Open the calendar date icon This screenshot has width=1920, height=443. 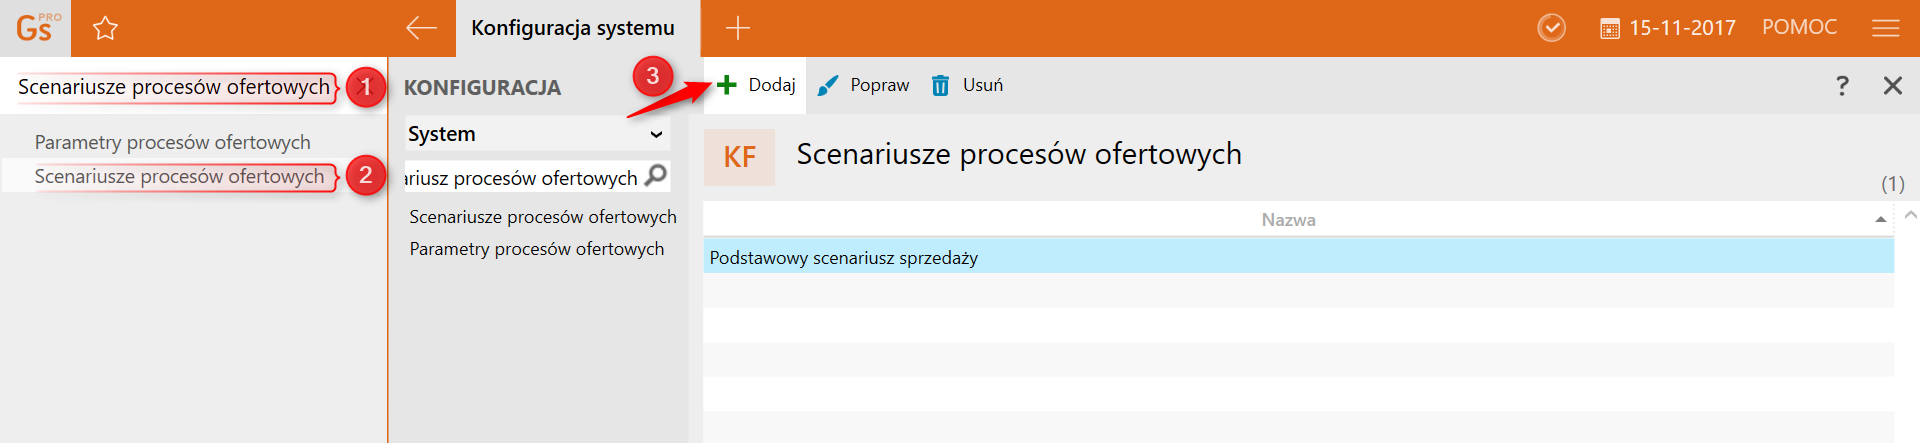(x=1610, y=29)
